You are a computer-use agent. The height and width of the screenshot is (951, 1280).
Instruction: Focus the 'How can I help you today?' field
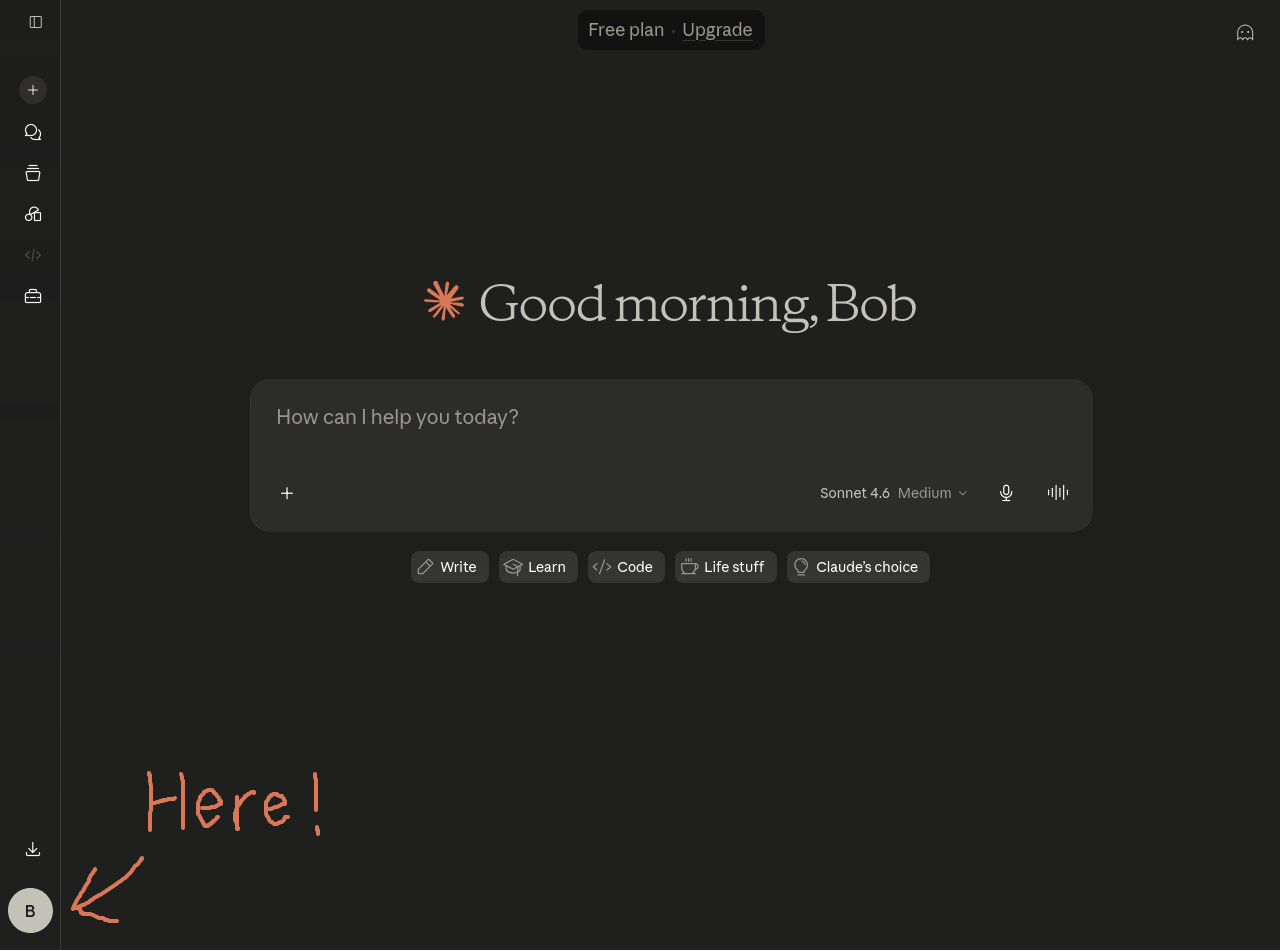[671, 417]
